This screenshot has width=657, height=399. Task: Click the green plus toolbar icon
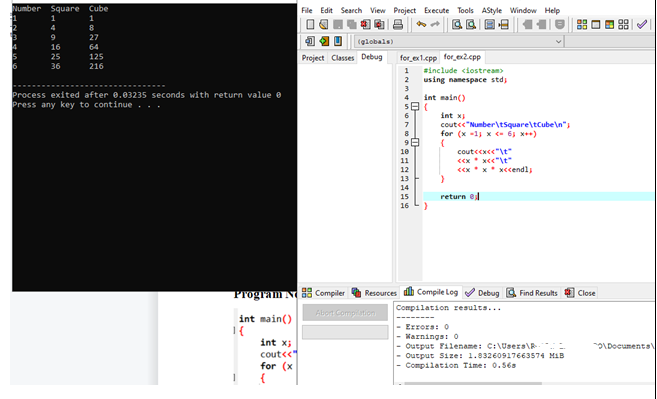tap(324, 41)
